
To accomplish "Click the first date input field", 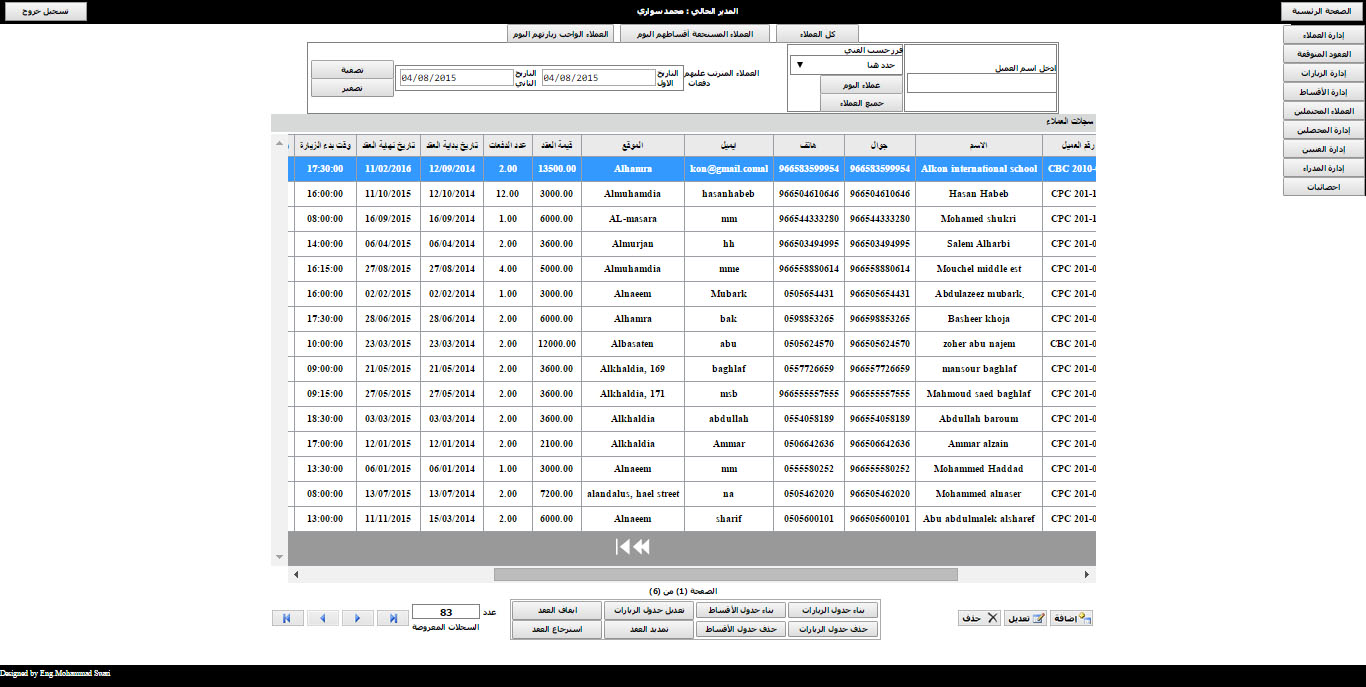I will (x=597, y=77).
